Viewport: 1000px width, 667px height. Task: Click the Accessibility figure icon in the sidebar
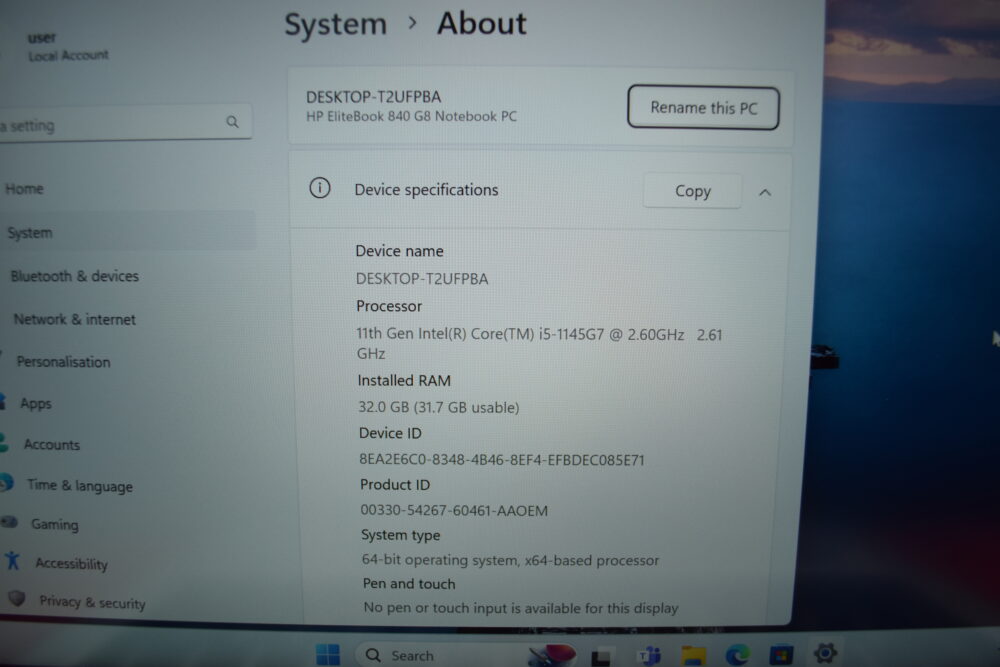(x=12, y=561)
